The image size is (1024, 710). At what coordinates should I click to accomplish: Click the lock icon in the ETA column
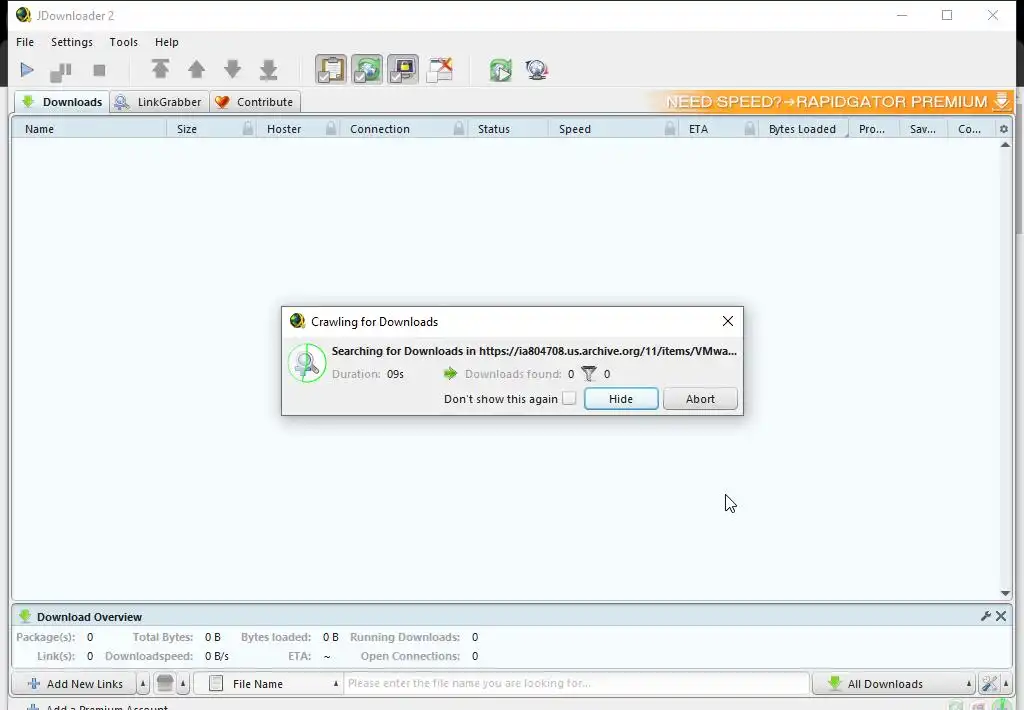(x=750, y=129)
